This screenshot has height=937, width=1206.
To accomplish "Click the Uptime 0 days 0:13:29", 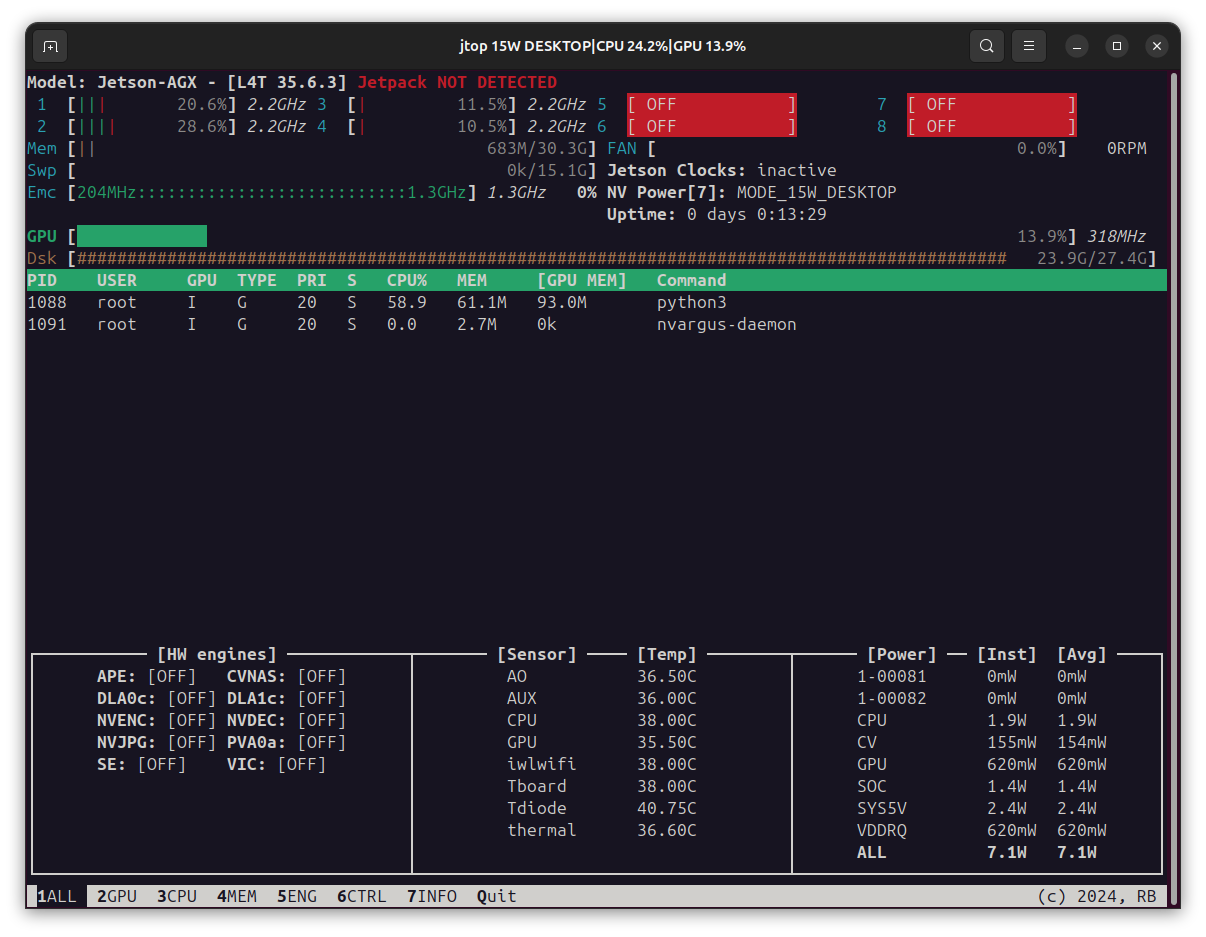I will coord(717,214).
